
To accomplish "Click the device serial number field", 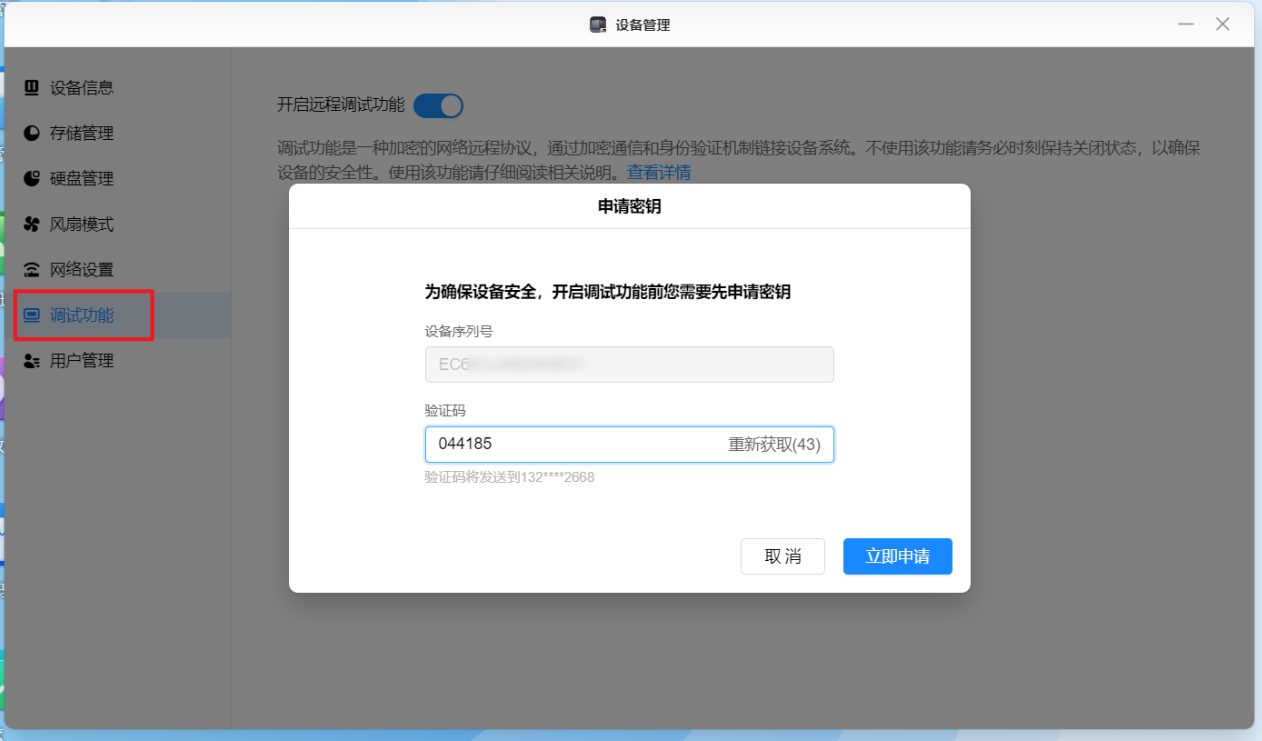I will (x=629, y=365).
